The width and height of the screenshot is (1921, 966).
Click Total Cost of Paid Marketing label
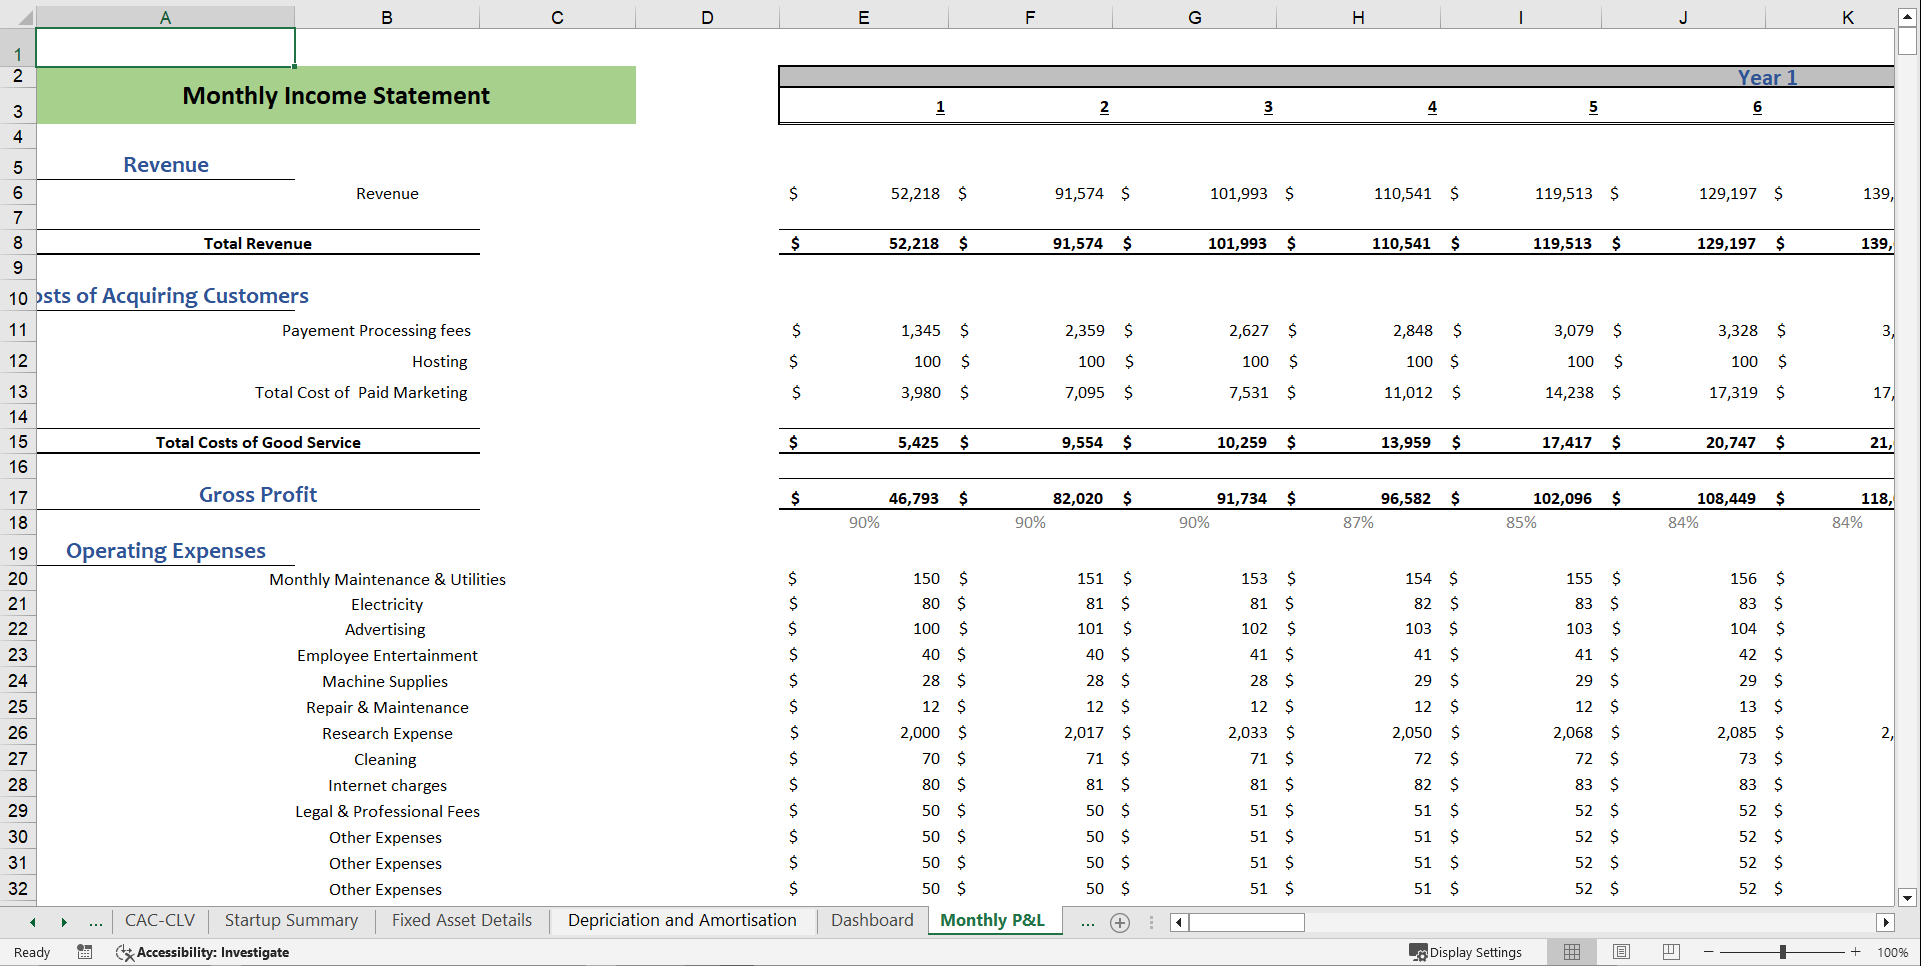(361, 392)
